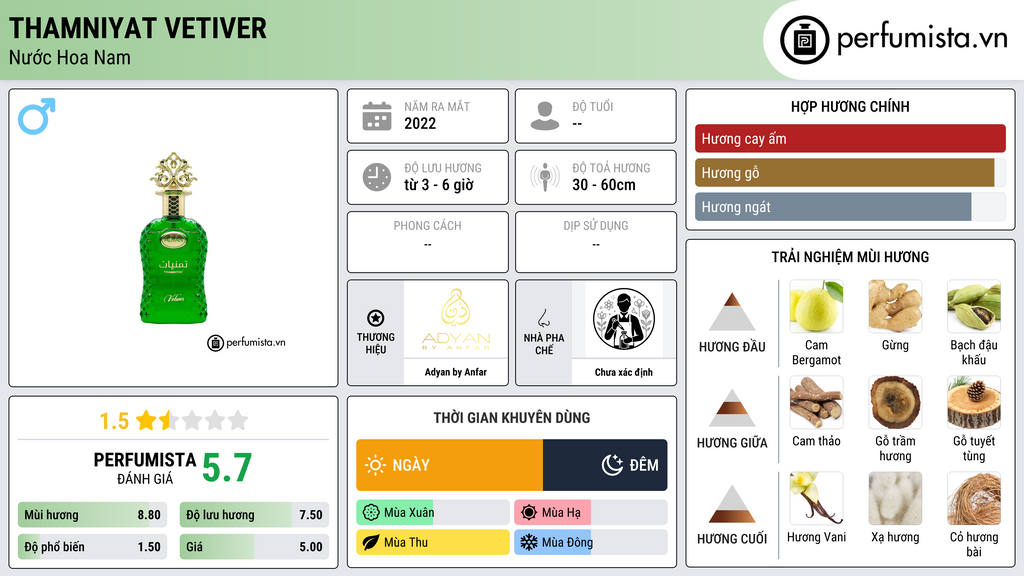Viewport: 1024px width, 576px height.
Task: Click the Dịp sử dụng heading
Action: point(596,225)
